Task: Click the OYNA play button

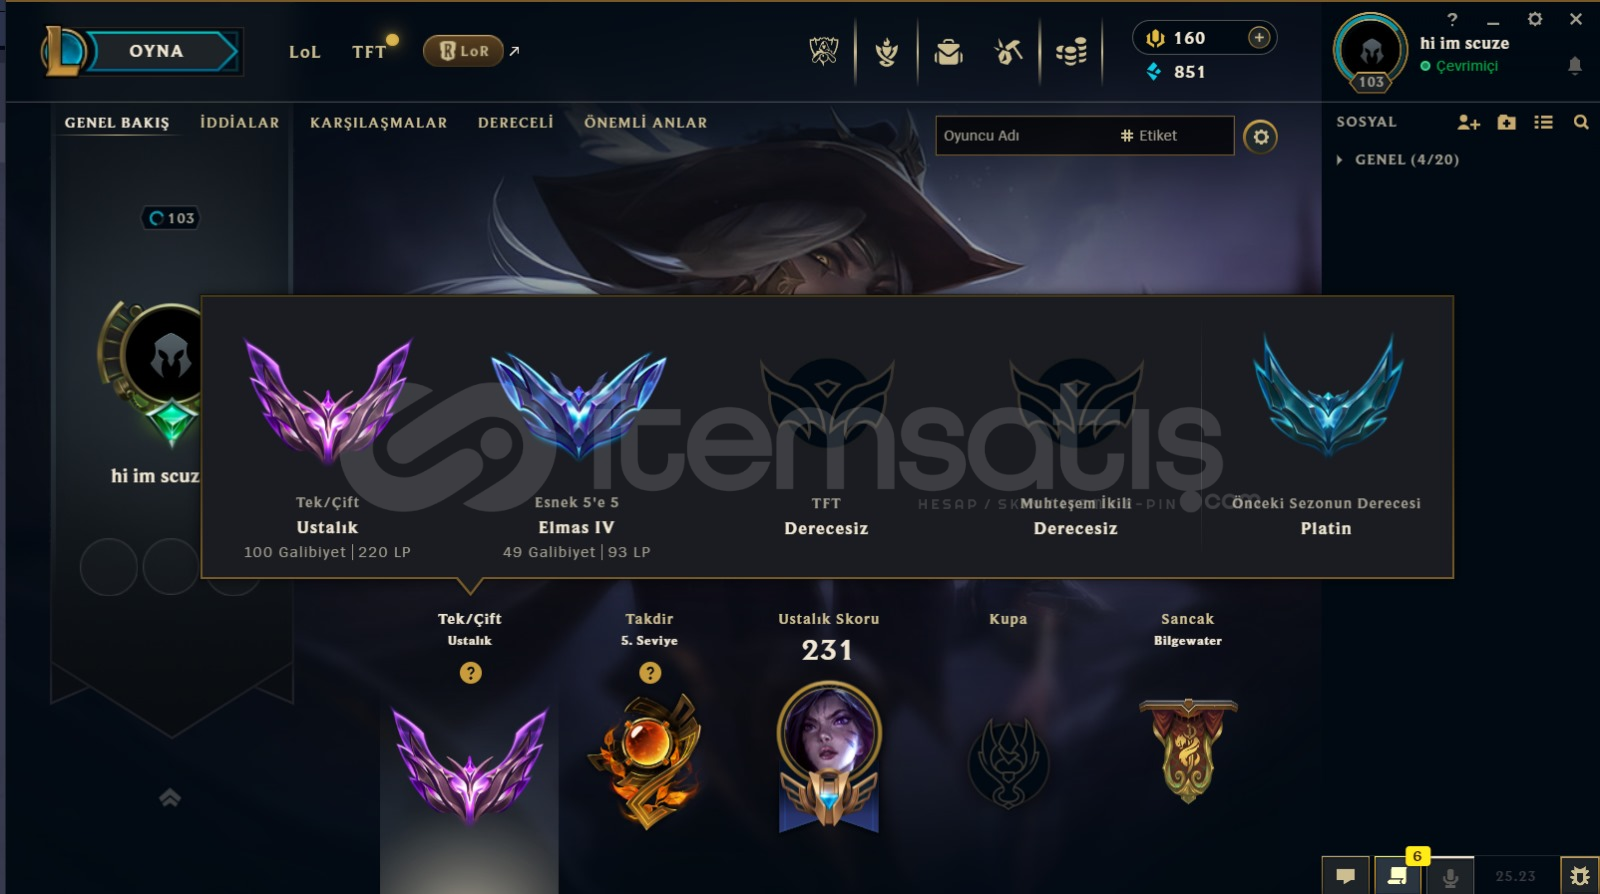Action: (157, 51)
